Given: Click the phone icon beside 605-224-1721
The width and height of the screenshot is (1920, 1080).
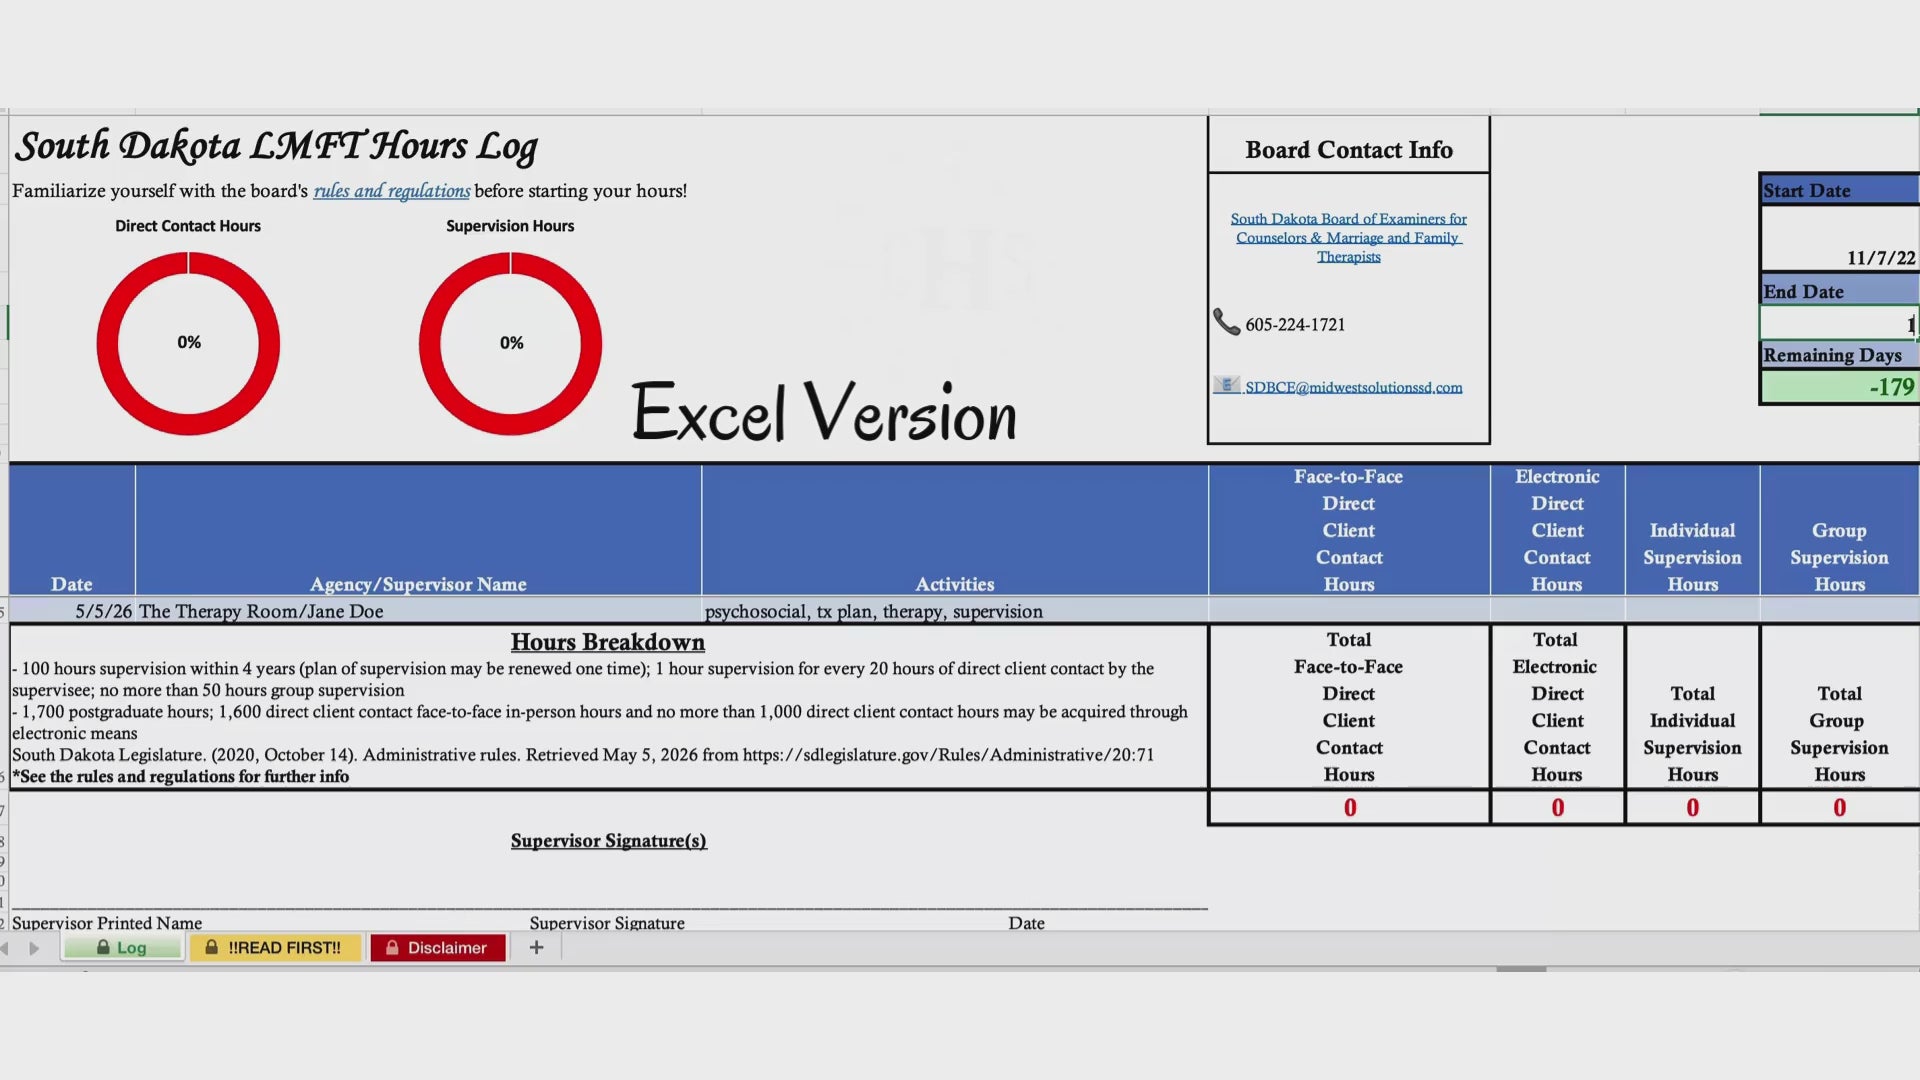Looking at the screenshot, I should point(1226,322).
